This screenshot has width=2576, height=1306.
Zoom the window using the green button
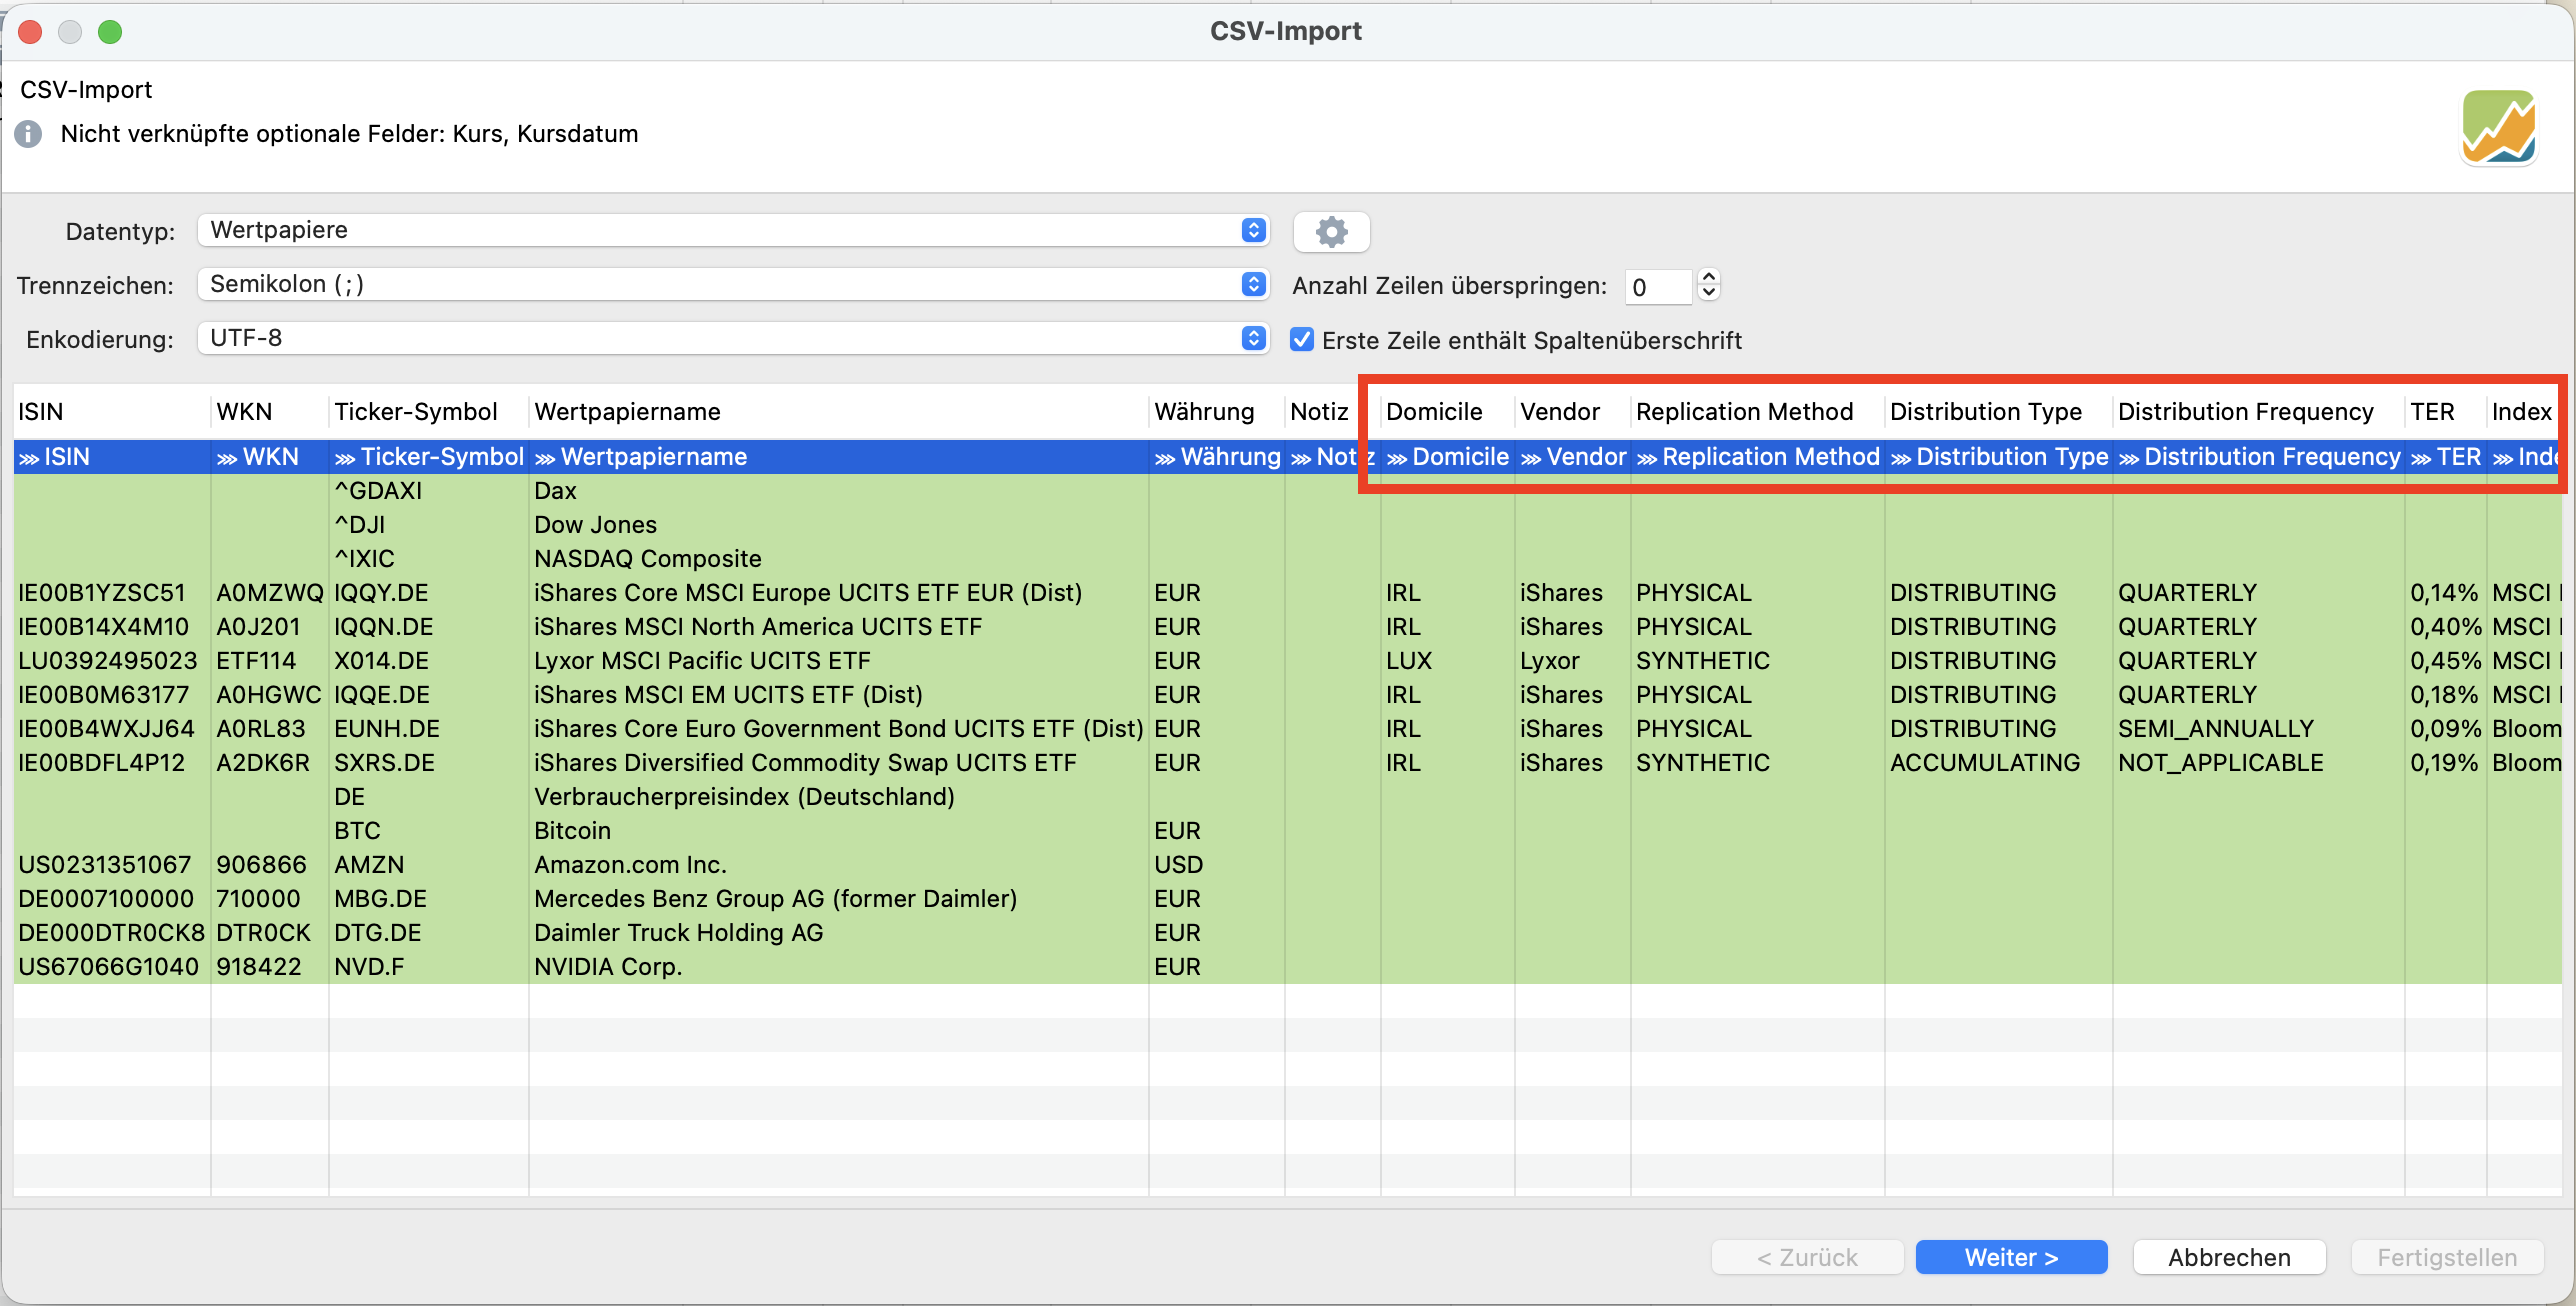[x=110, y=32]
